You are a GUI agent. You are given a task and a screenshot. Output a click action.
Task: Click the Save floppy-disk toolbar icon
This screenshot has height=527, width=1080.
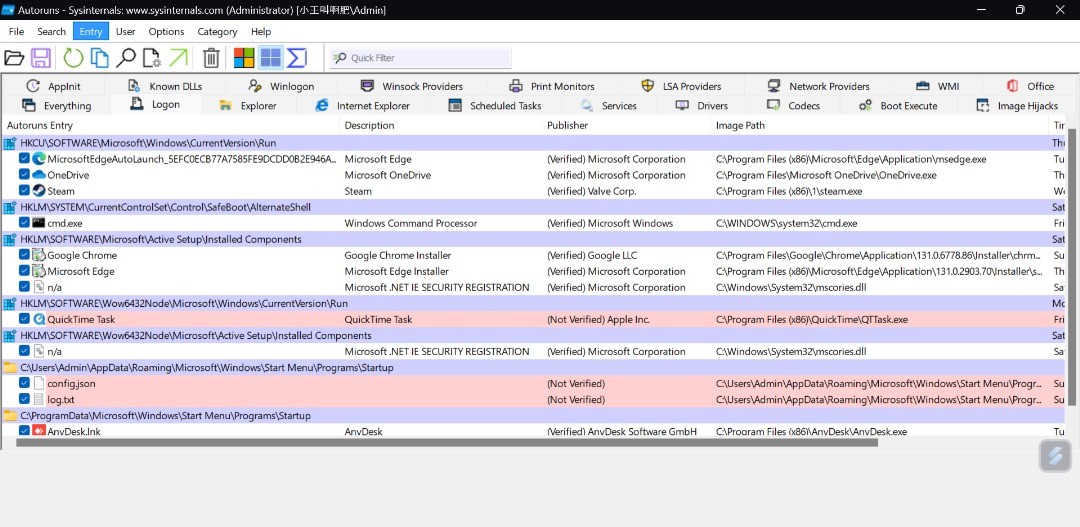pos(41,58)
